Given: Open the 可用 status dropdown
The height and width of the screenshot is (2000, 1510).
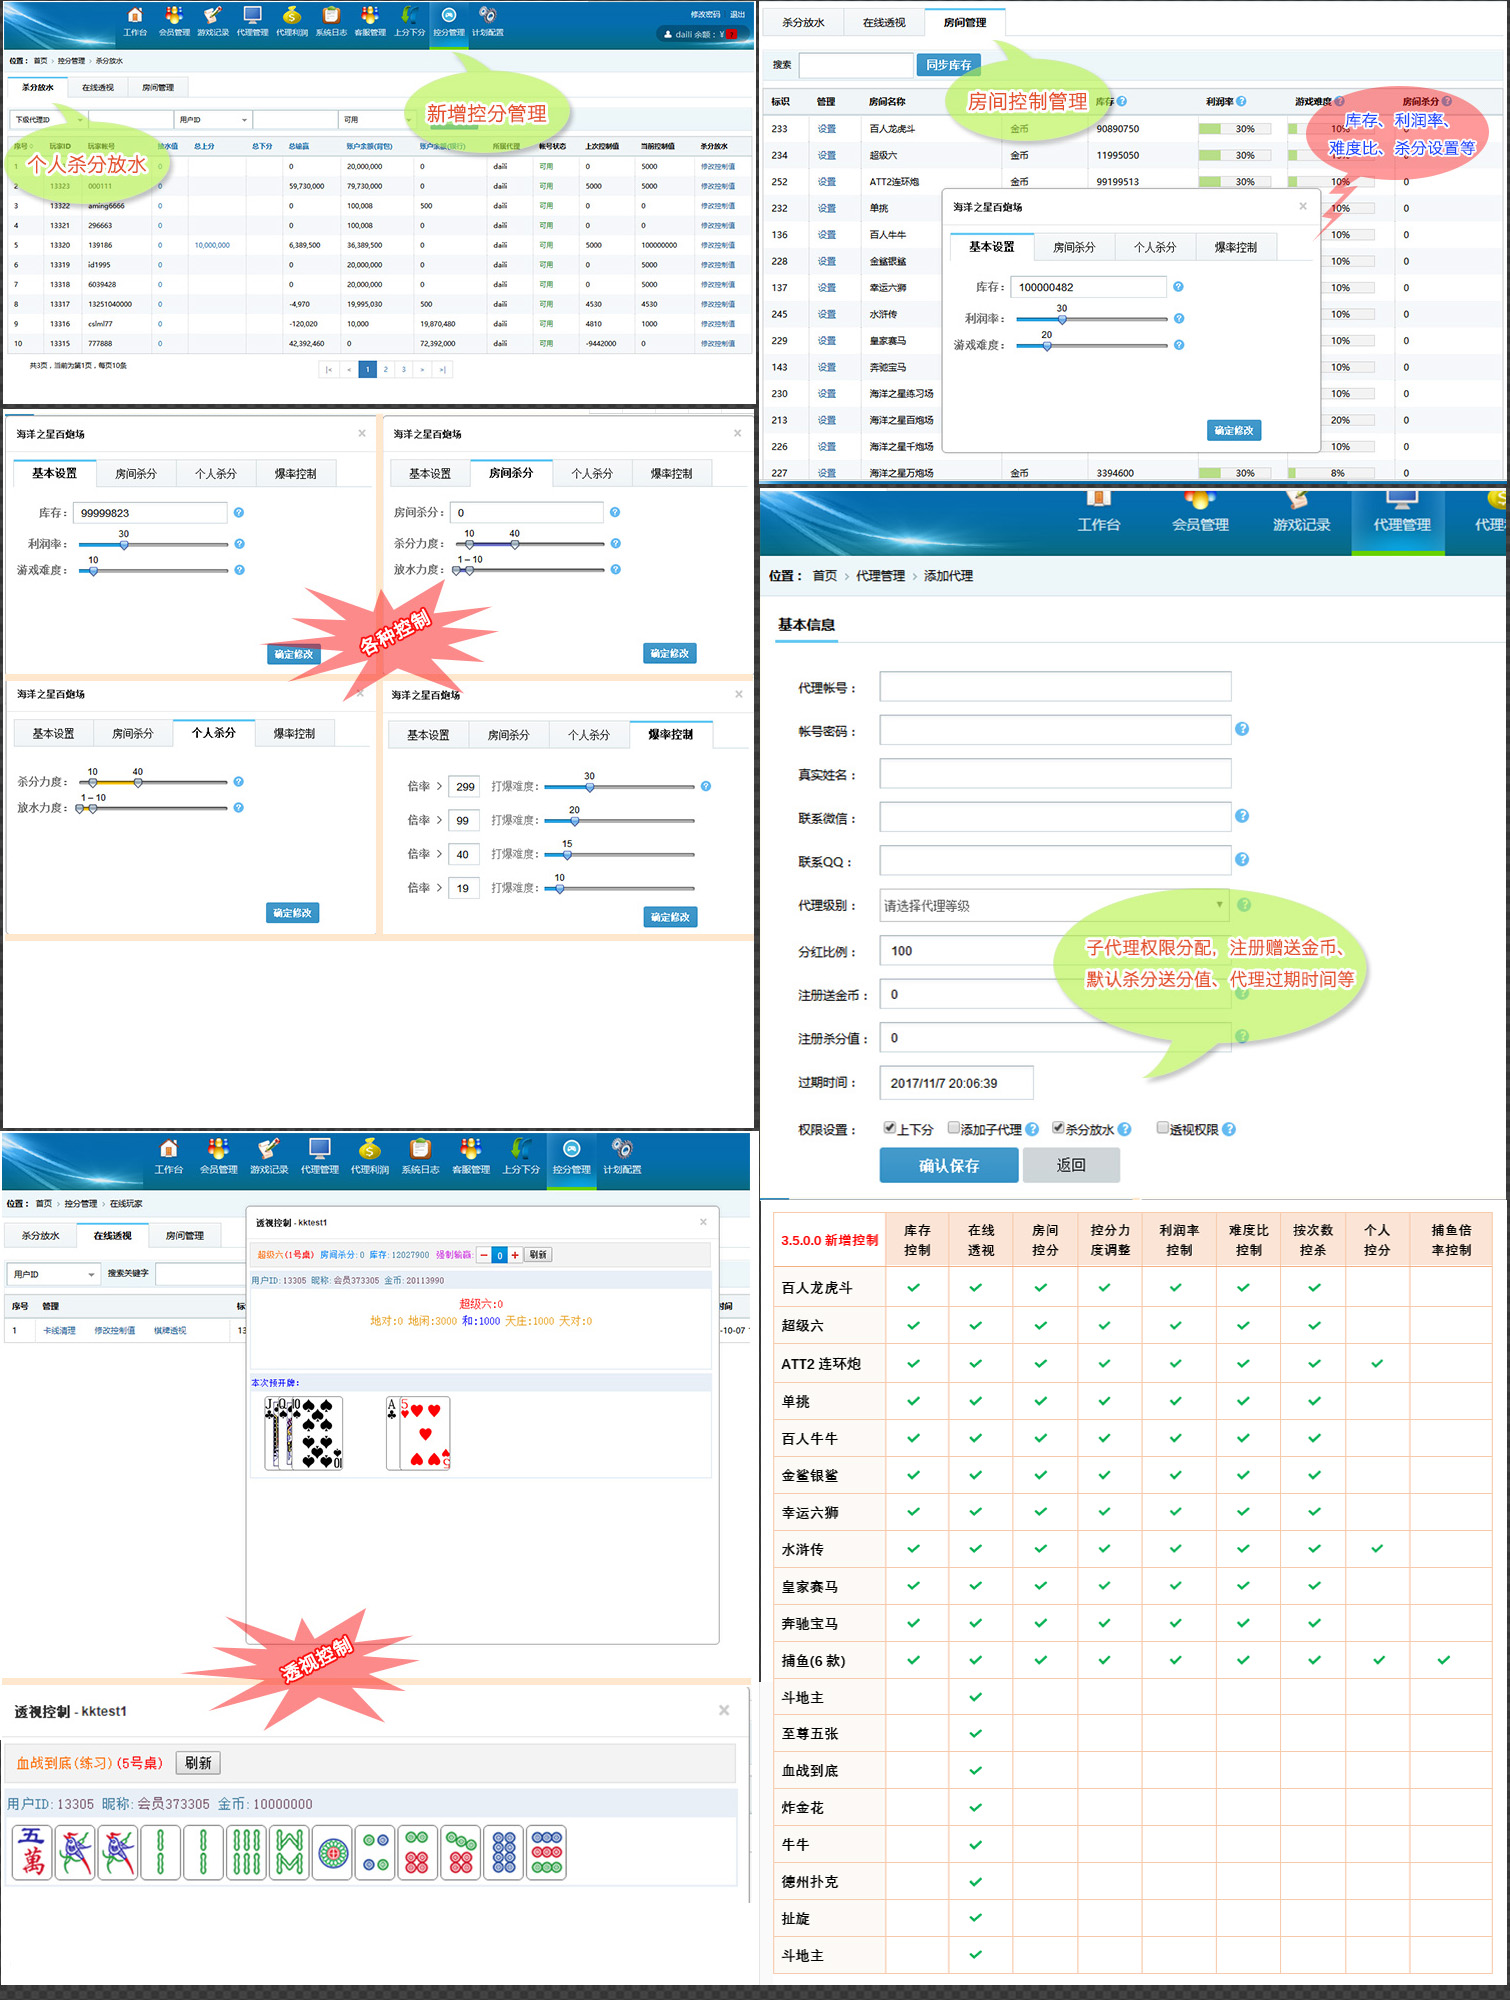Looking at the screenshot, I should coord(376,120).
